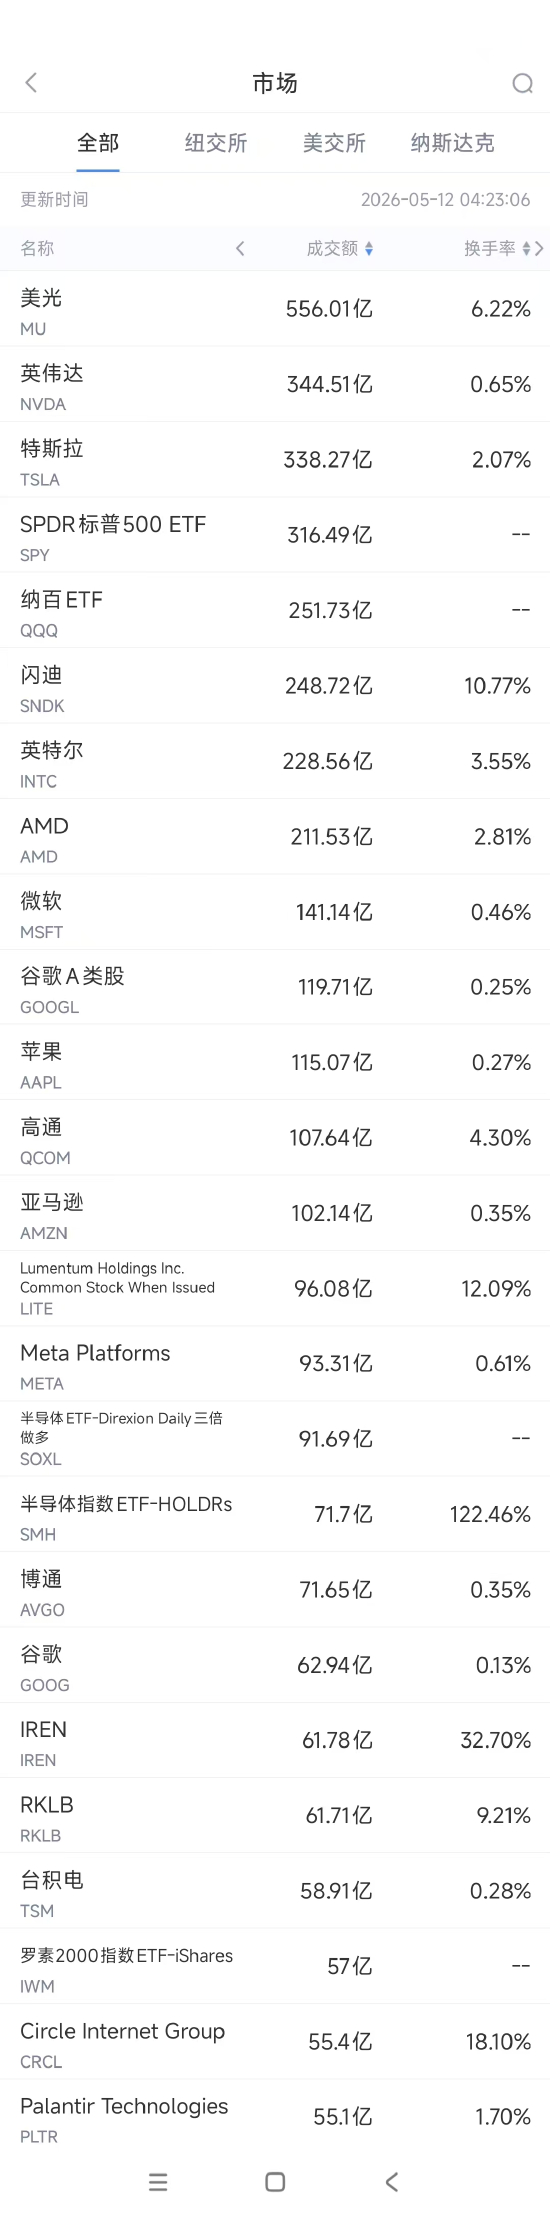This screenshot has height=2213, width=550.
Task: Tap the back arrow icon
Action: click(x=31, y=83)
